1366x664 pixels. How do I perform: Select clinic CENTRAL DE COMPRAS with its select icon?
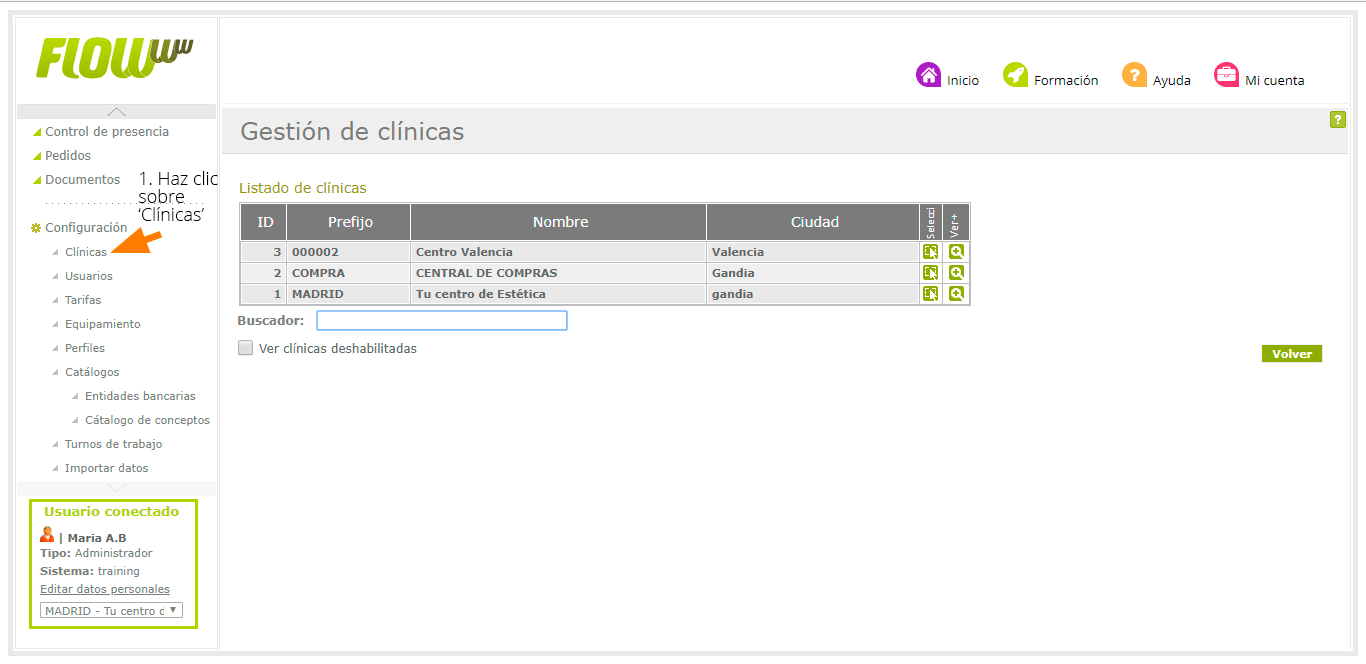click(x=930, y=273)
